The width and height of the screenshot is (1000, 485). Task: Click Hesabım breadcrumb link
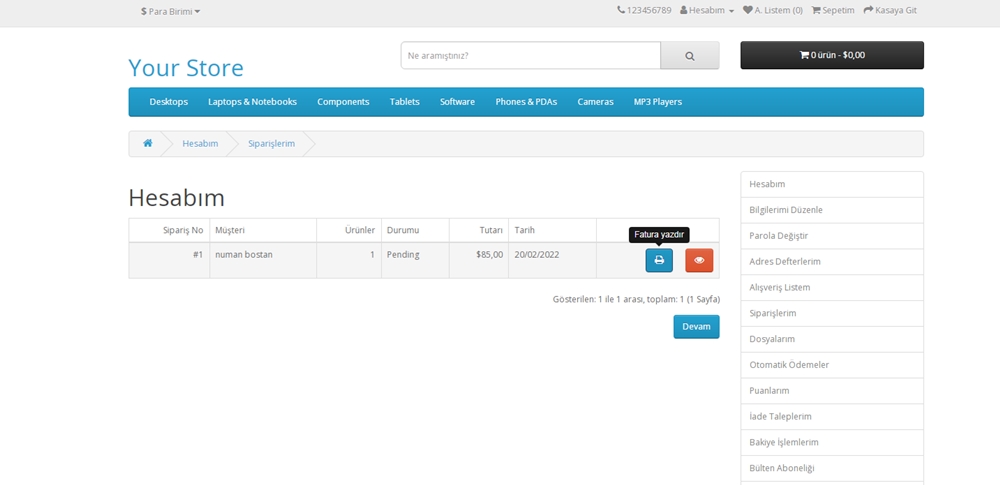[x=200, y=144]
